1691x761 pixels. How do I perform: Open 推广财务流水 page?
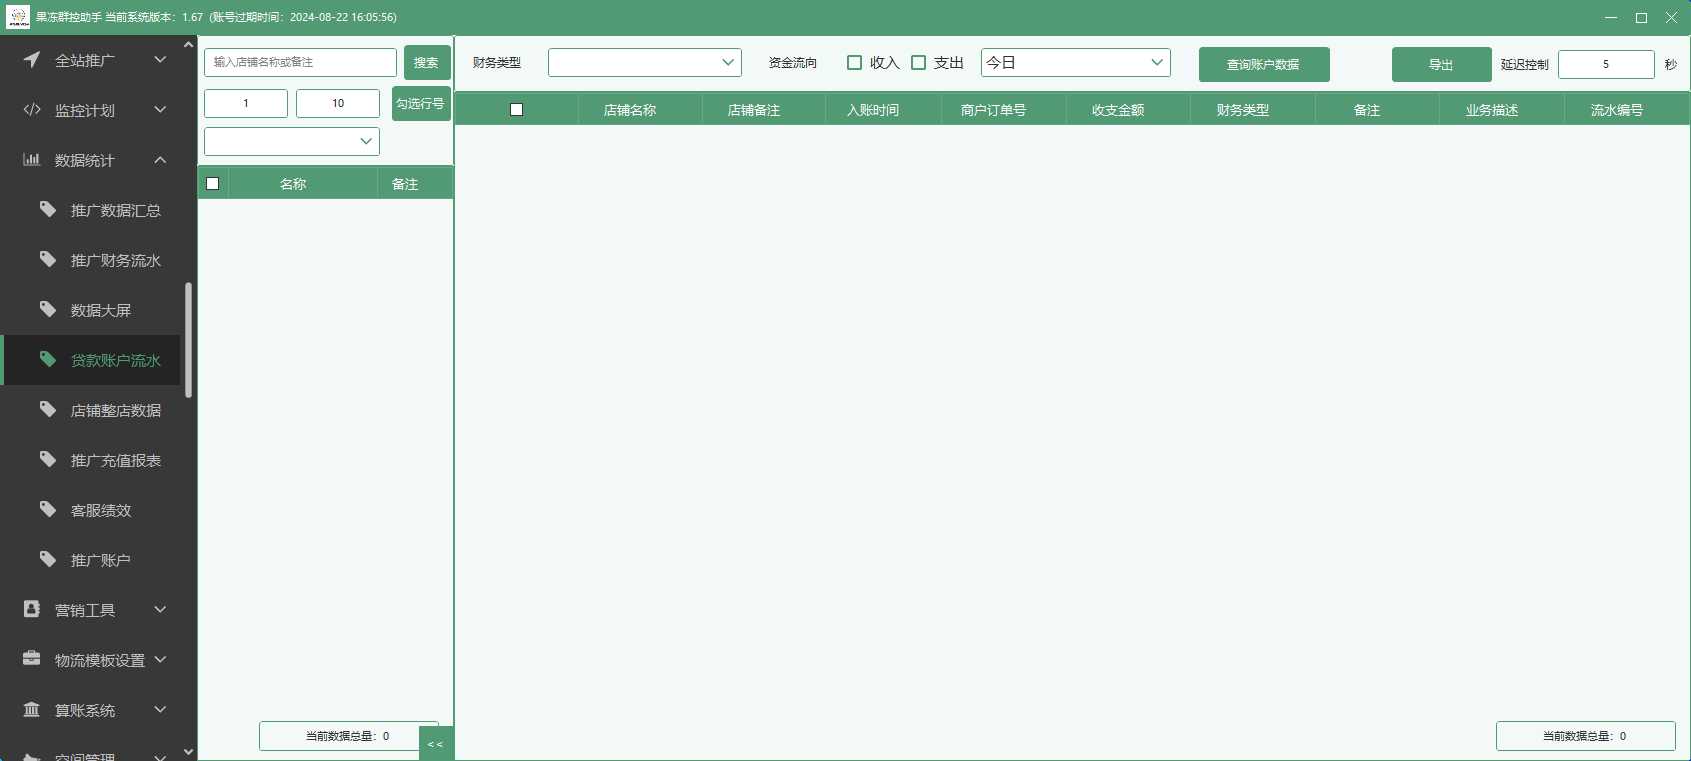coord(115,261)
